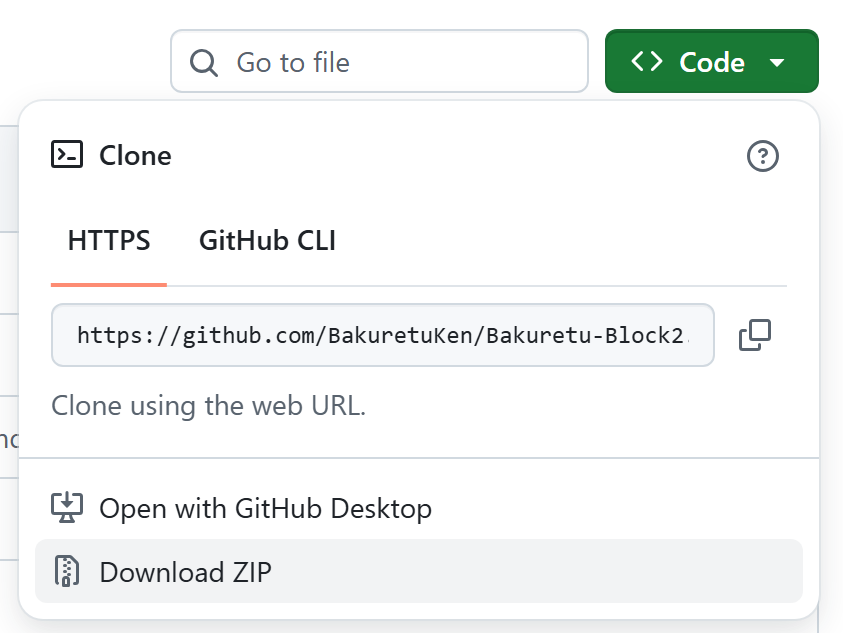Screen dimensions: 843x633
Task: Click the HTTPS clone URL text field
Action: tap(380, 335)
